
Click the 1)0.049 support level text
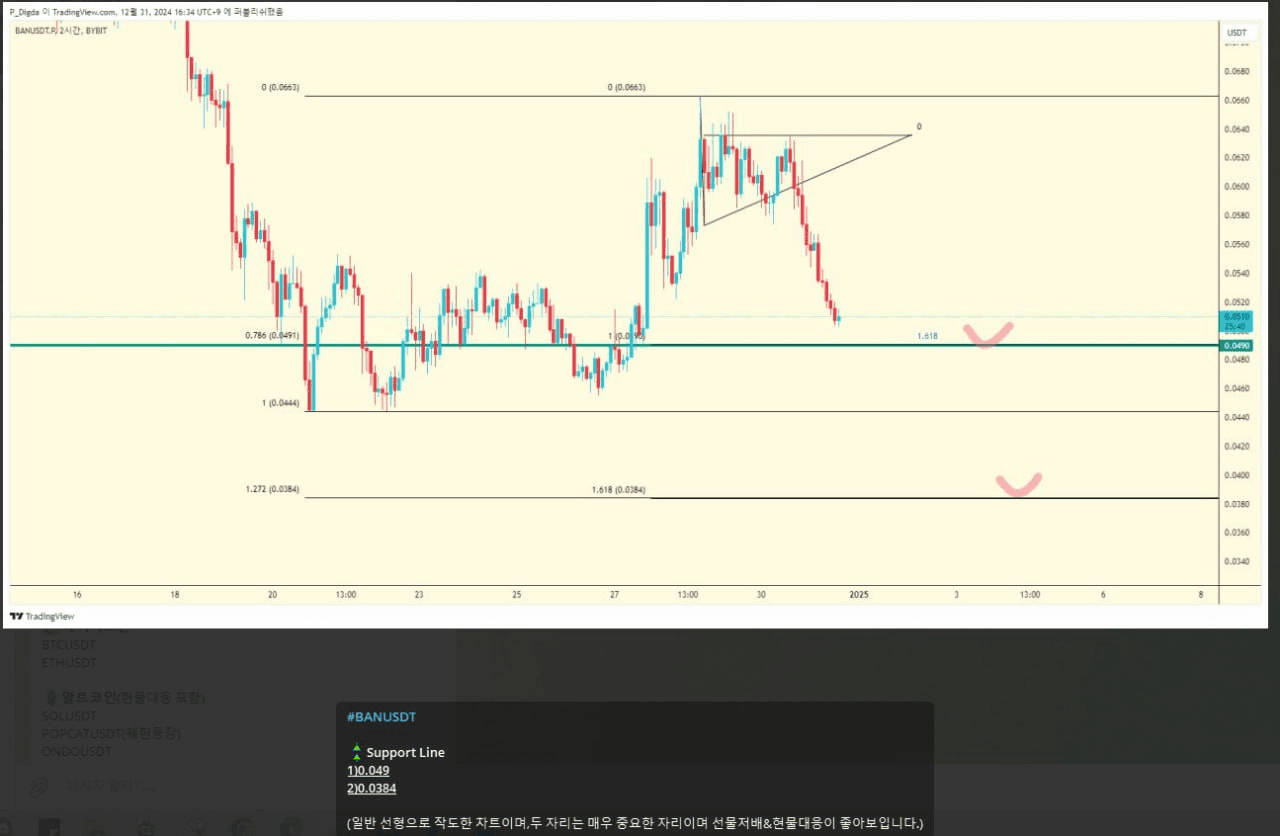point(368,771)
